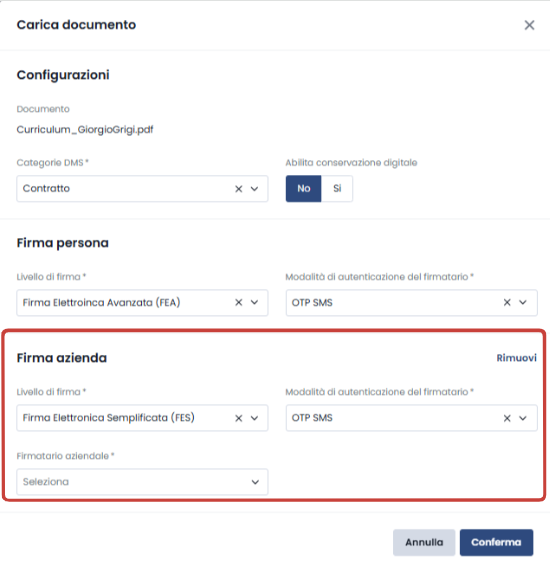550x568 pixels.
Task: Clear Firma Elettronica Semplificata (FES) value
Action: 238,418
